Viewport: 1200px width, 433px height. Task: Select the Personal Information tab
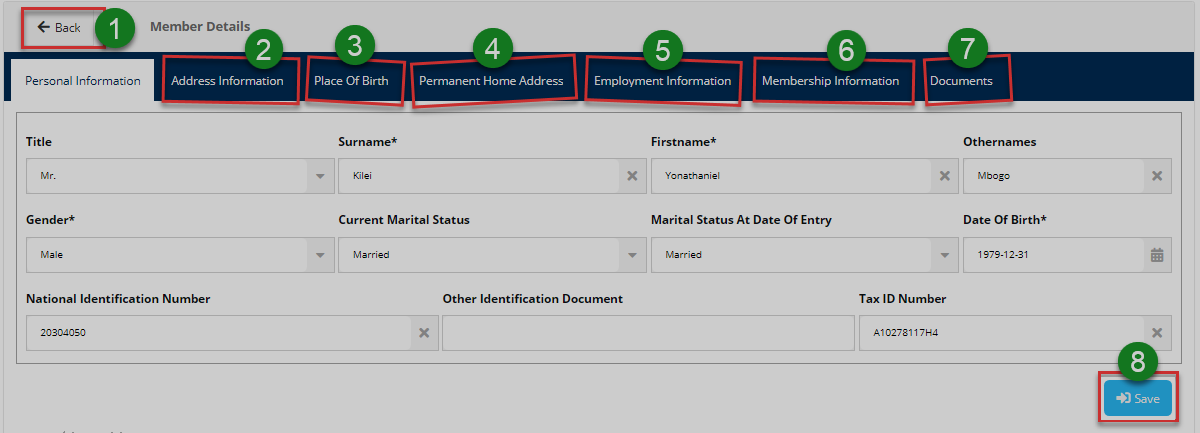82,81
